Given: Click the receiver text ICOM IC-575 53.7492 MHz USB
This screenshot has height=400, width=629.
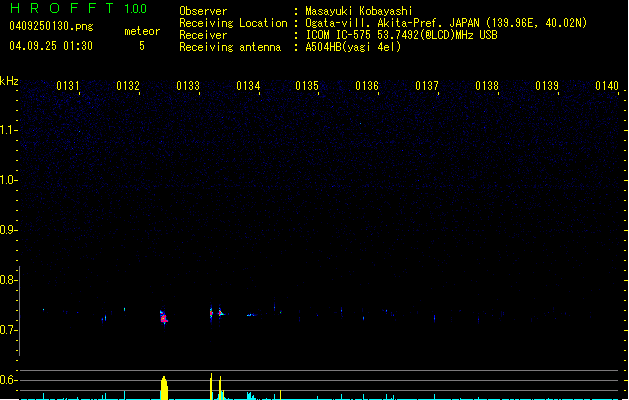Looking at the screenshot, I should [401, 35].
